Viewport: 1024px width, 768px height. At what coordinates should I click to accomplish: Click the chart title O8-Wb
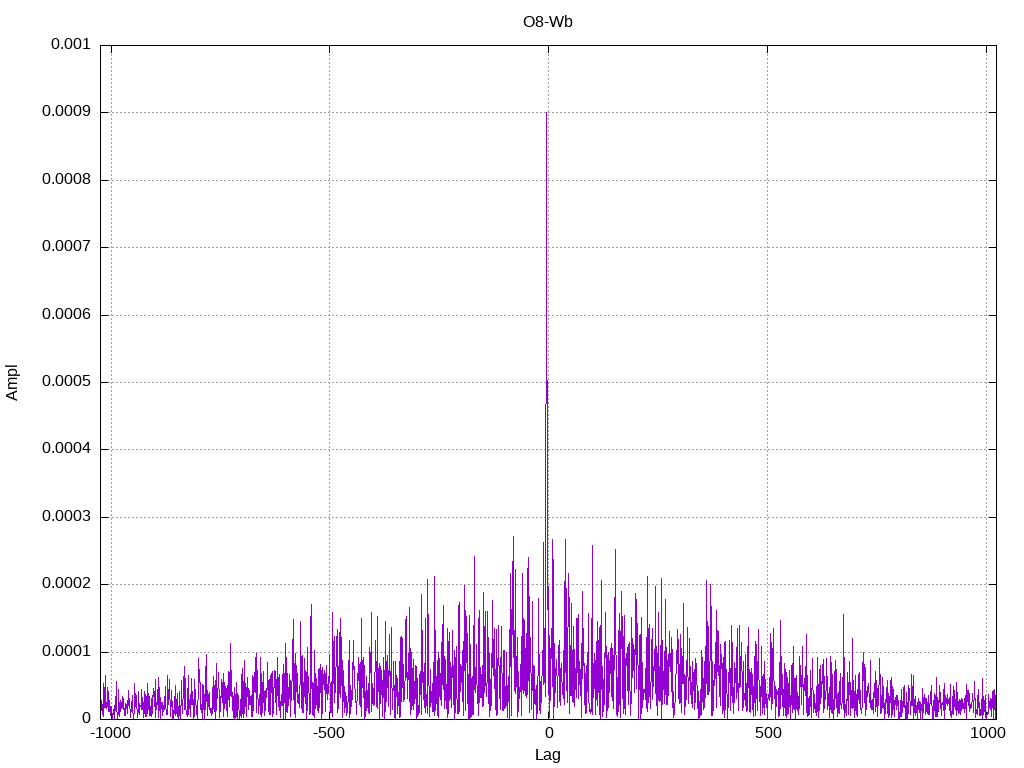coord(547,22)
